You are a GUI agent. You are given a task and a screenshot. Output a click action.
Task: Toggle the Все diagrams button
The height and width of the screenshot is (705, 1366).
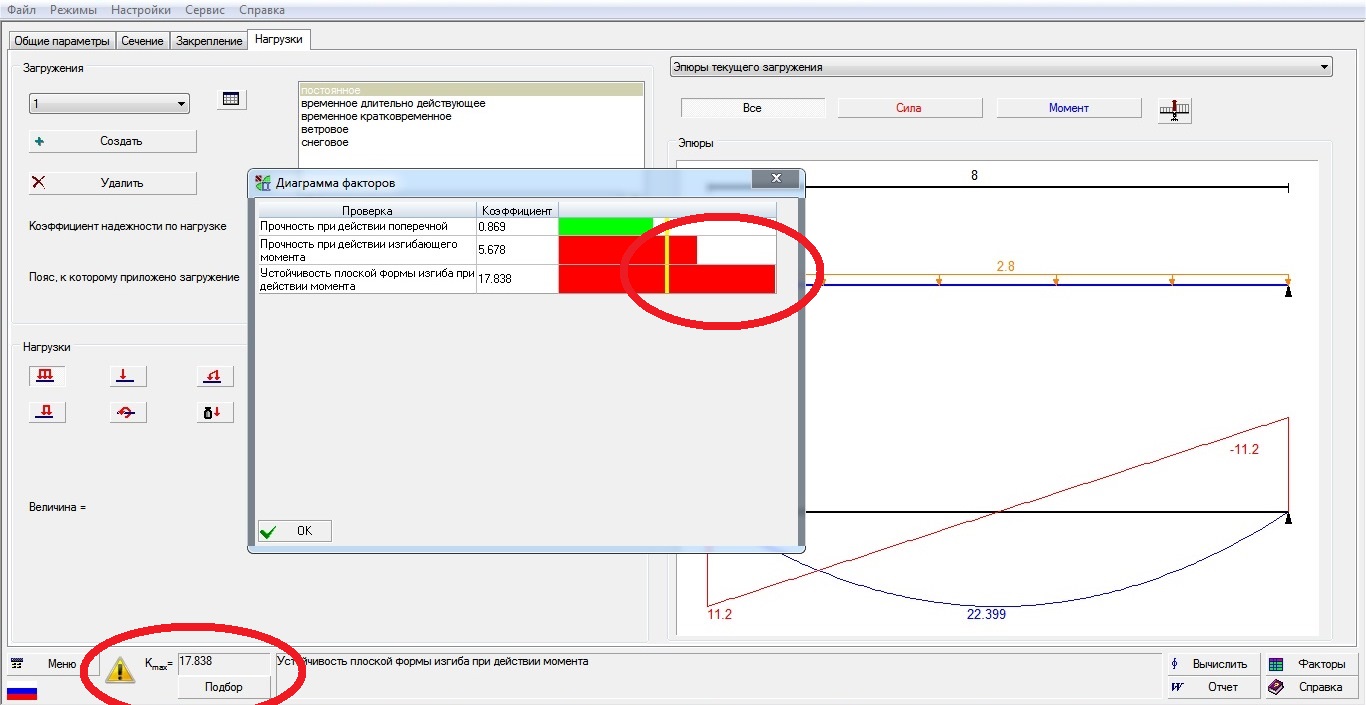coord(753,108)
